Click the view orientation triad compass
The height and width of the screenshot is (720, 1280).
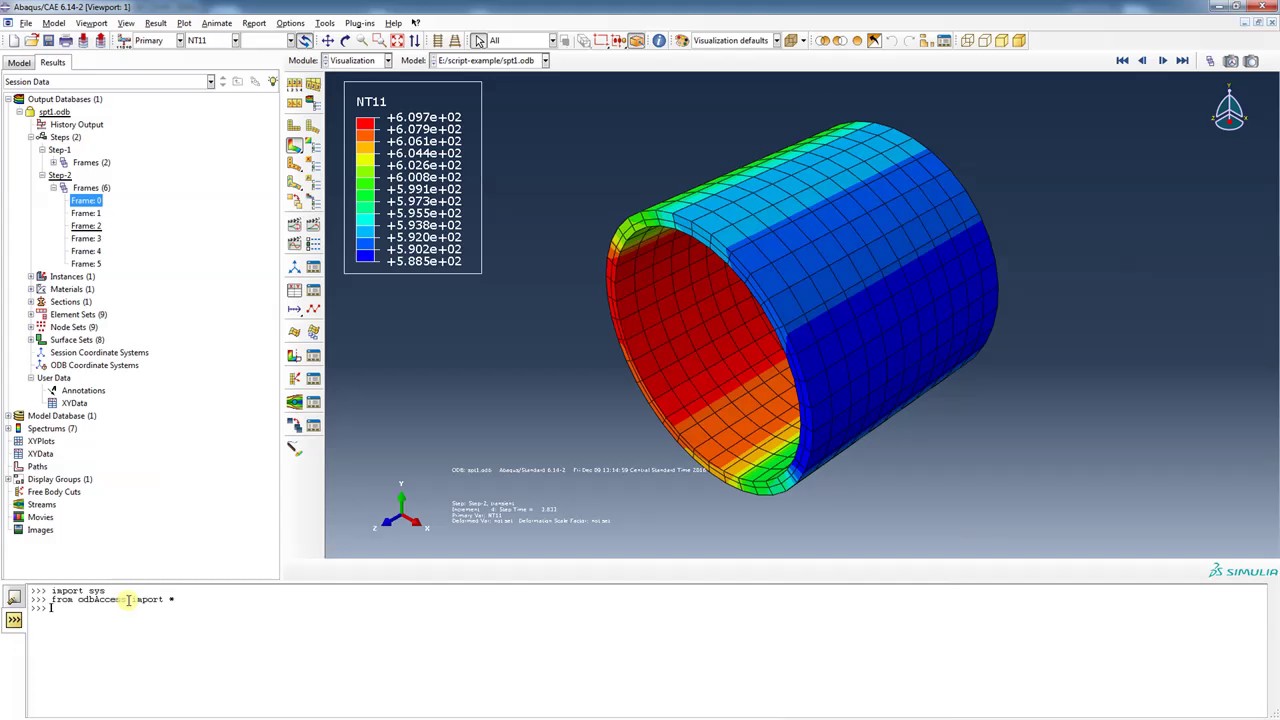click(x=1229, y=110)
